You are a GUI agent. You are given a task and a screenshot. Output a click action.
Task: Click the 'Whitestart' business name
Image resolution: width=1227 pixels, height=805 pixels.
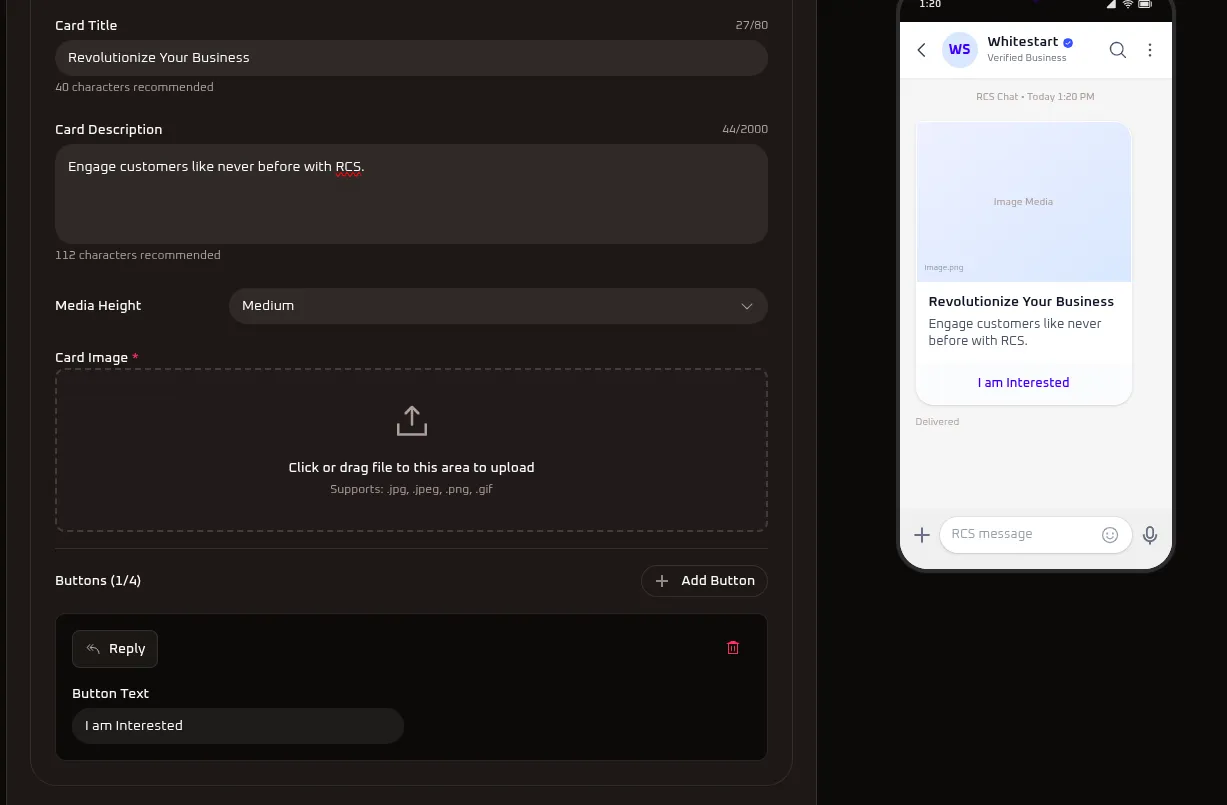[1022, 42]
